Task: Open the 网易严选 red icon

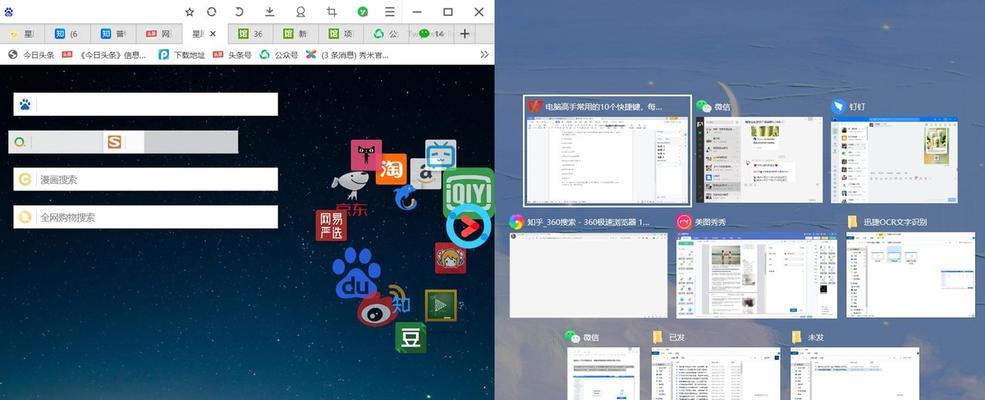Action: pyautogui.click(x=331, y=226)
